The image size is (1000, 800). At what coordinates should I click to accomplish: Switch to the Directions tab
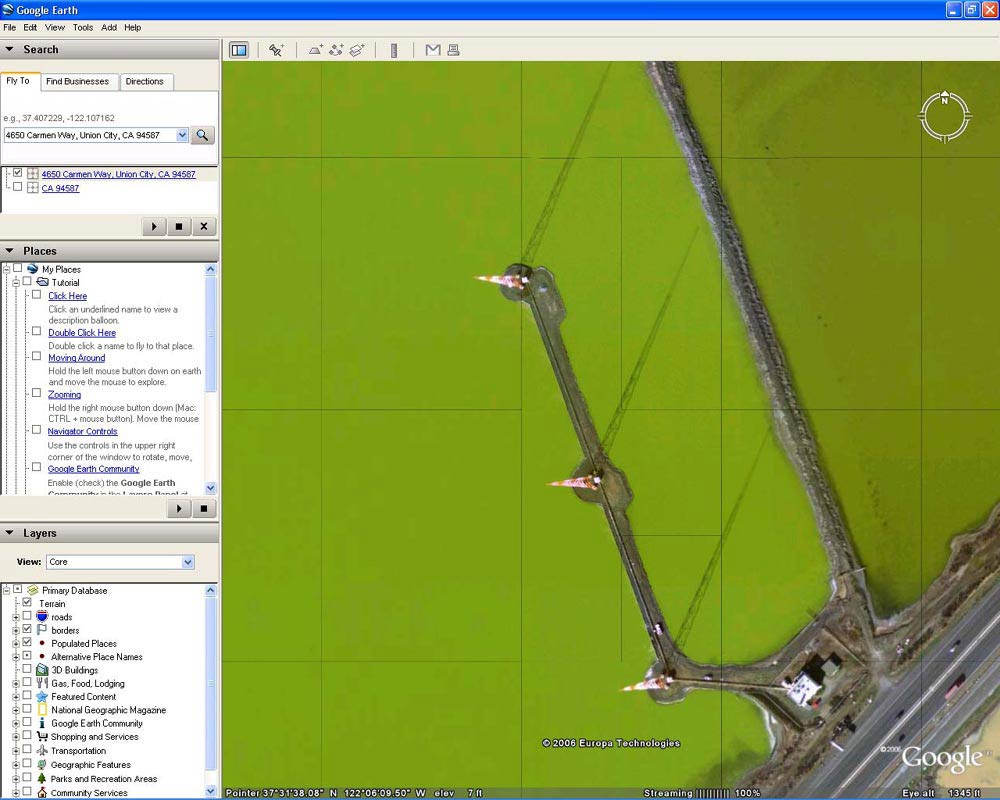pyautogui.click(x=145, y=82)
